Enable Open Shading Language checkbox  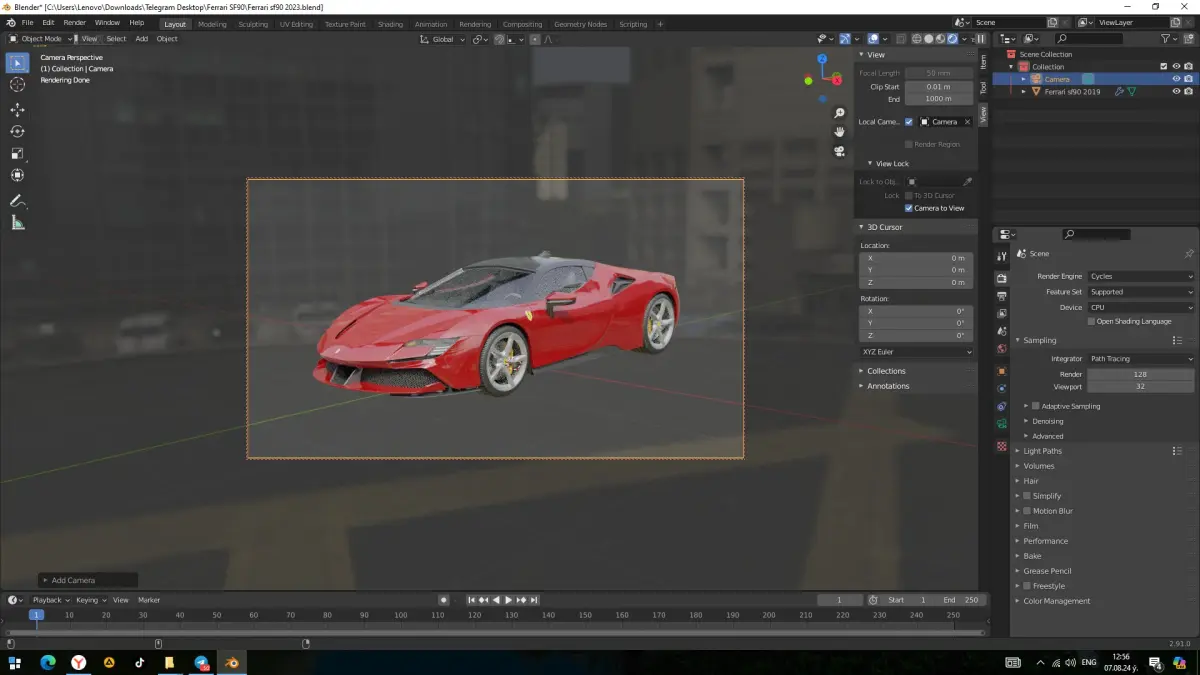pos(1091,322)
